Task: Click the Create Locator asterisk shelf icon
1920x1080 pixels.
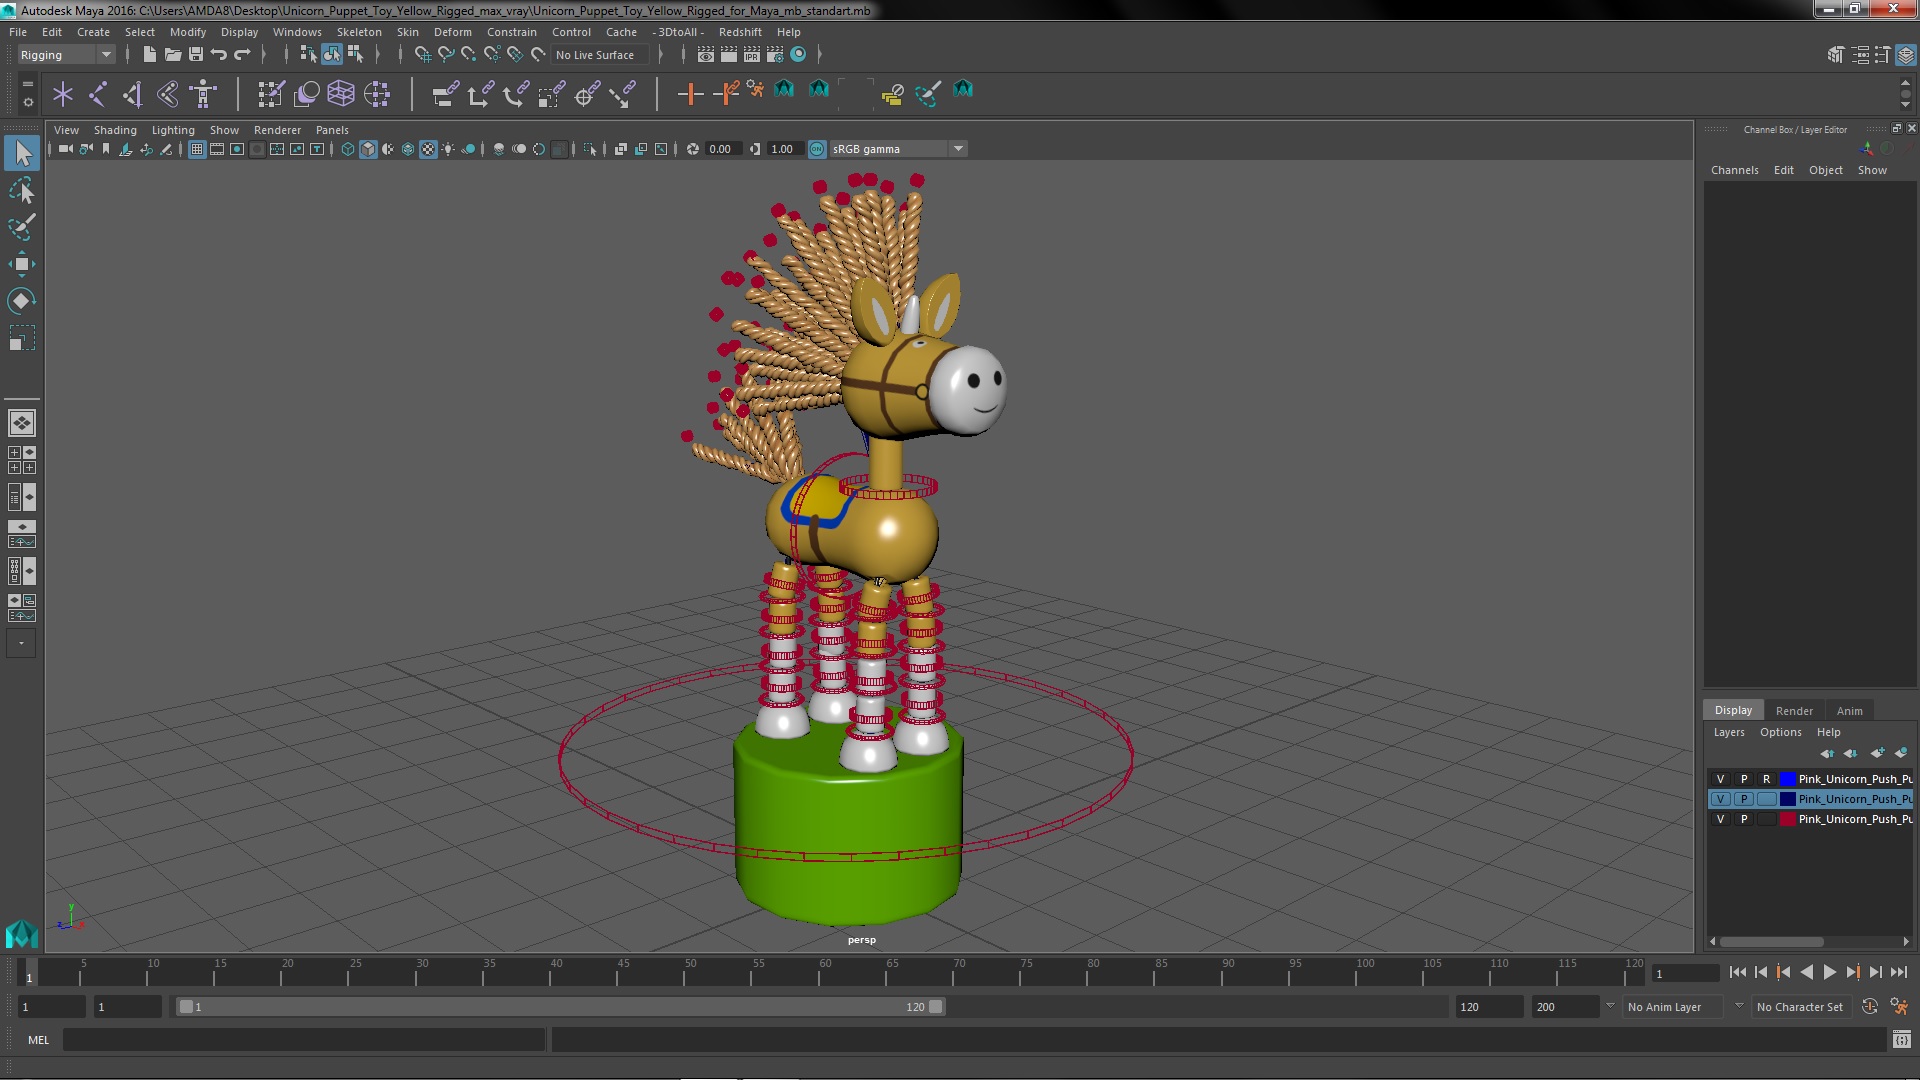Action: tap(63, 94)
